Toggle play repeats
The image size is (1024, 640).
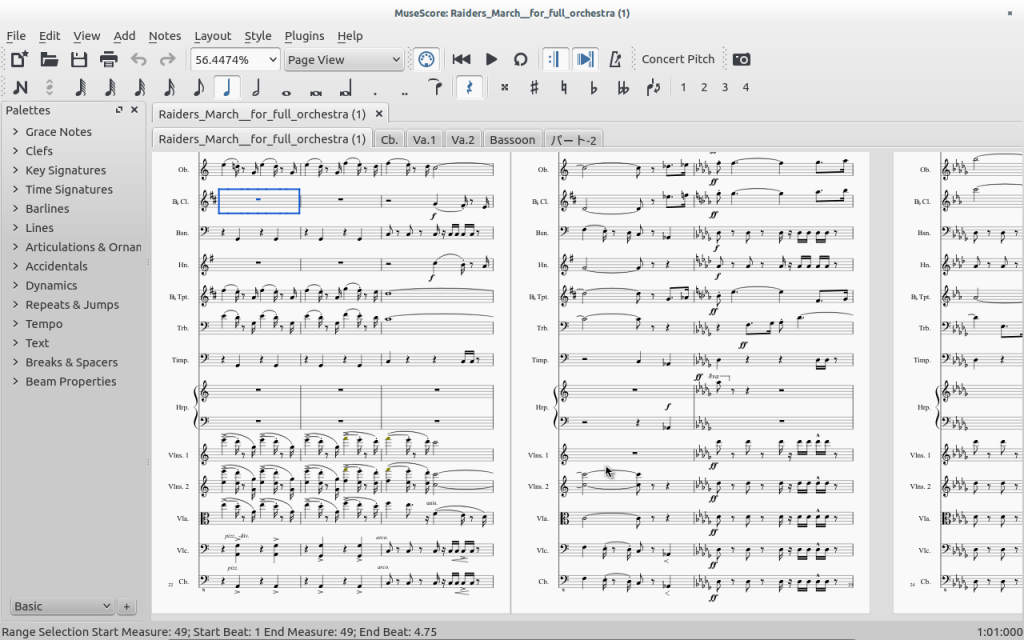554,59
